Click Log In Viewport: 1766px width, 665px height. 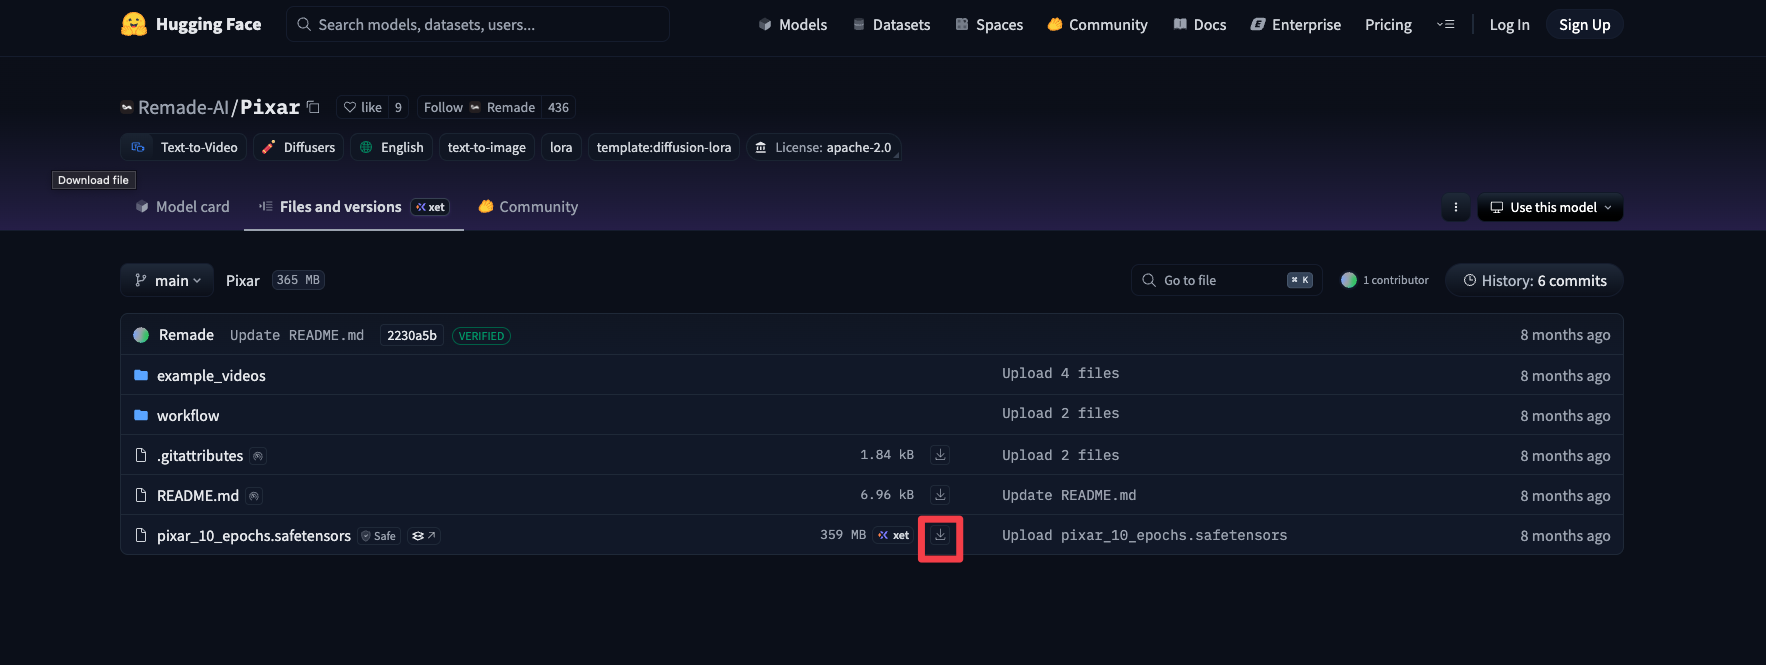pyautogui.click(x=1509, y=24)
